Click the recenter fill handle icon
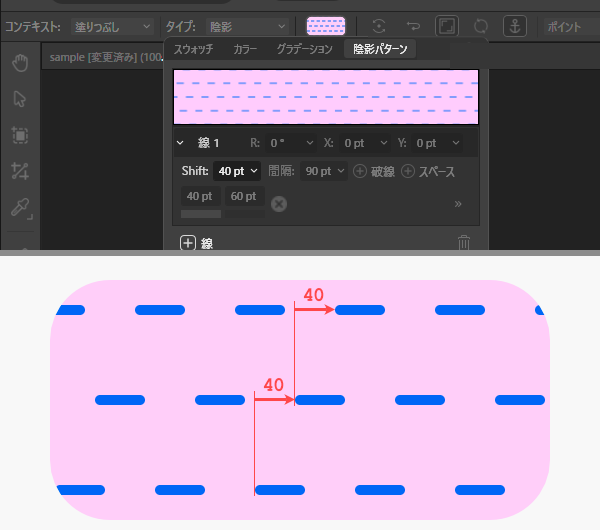 (x=378, y=26)
